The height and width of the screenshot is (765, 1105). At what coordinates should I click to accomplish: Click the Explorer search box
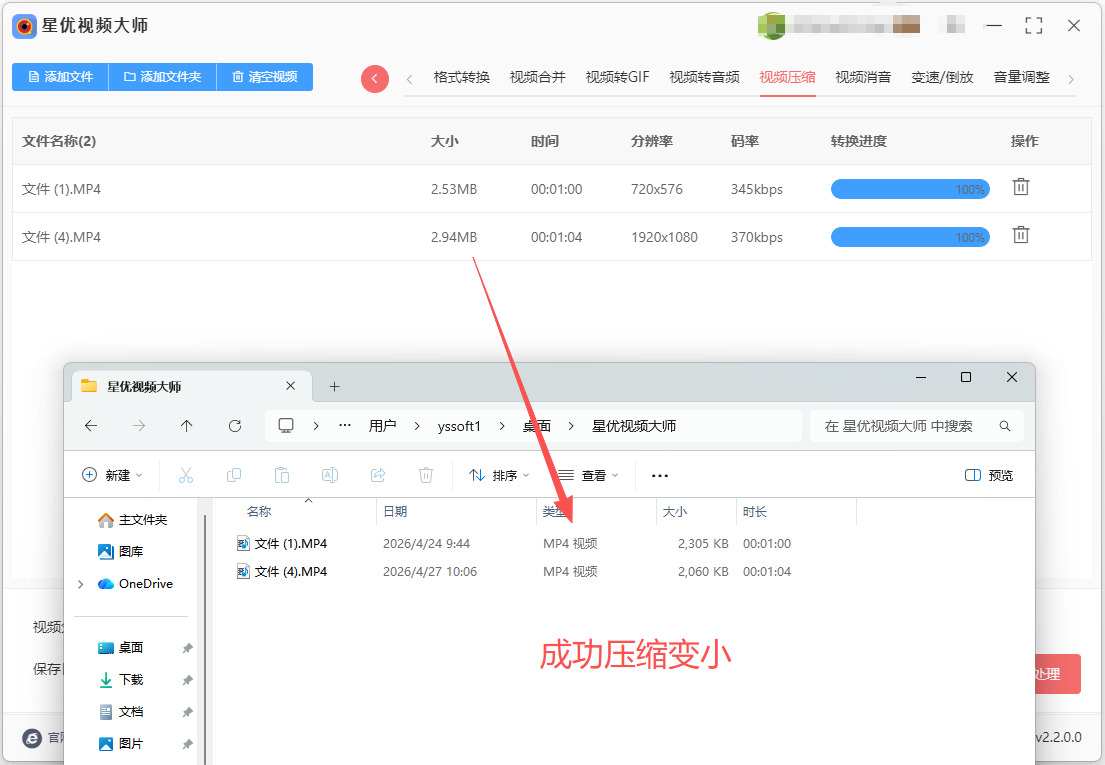(917, 426)
